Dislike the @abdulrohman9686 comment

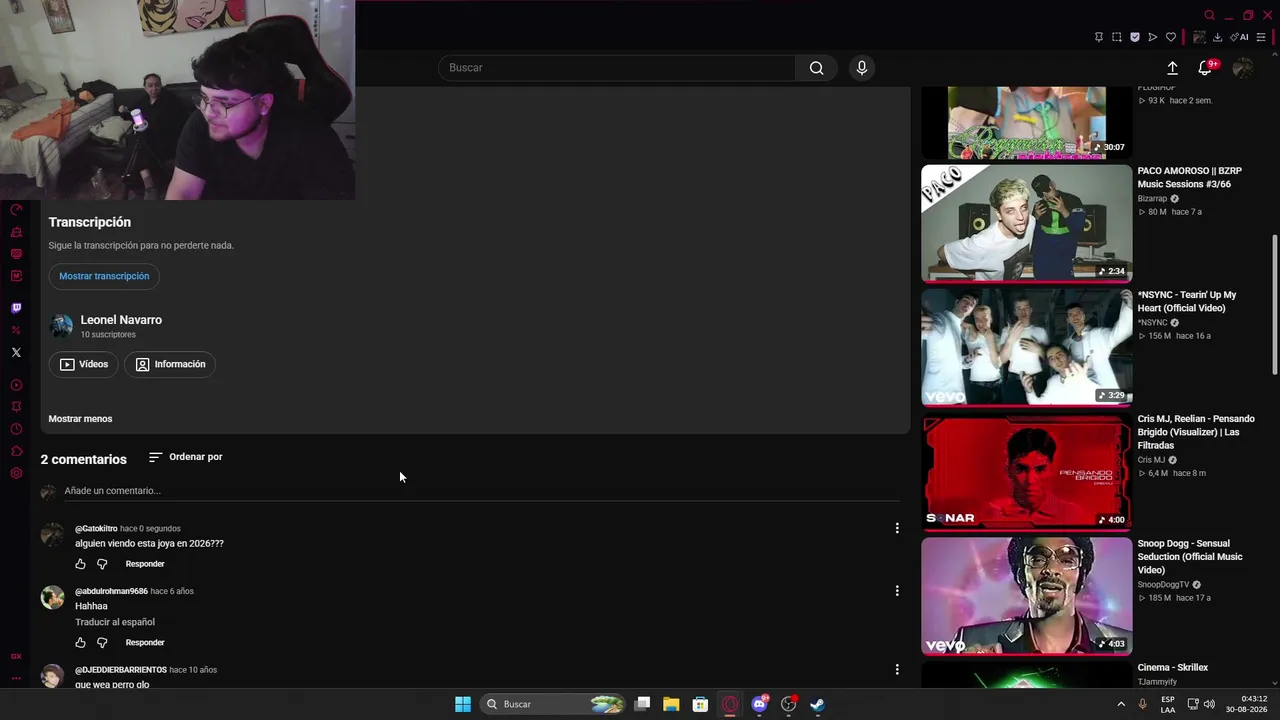(102, 643)
